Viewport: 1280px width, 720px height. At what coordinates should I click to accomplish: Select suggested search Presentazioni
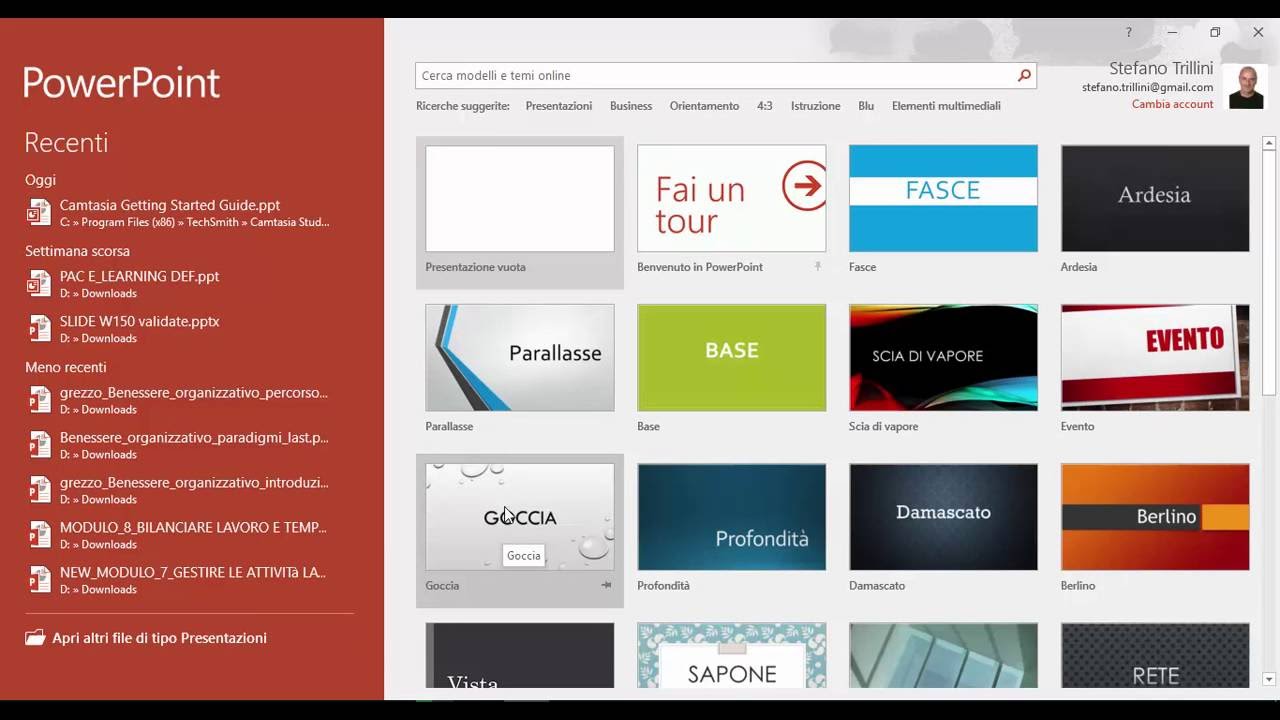pos(559,106)
